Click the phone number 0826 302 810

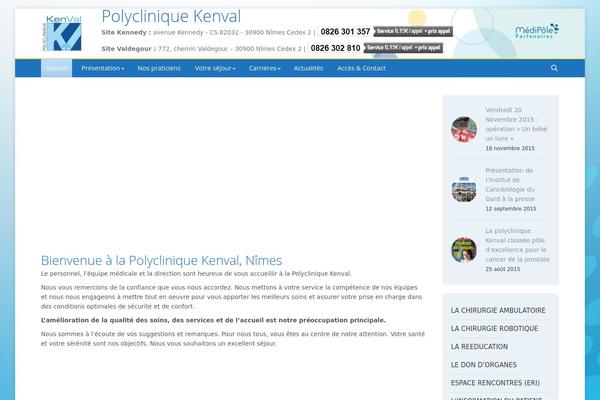(x=335, y=48)
